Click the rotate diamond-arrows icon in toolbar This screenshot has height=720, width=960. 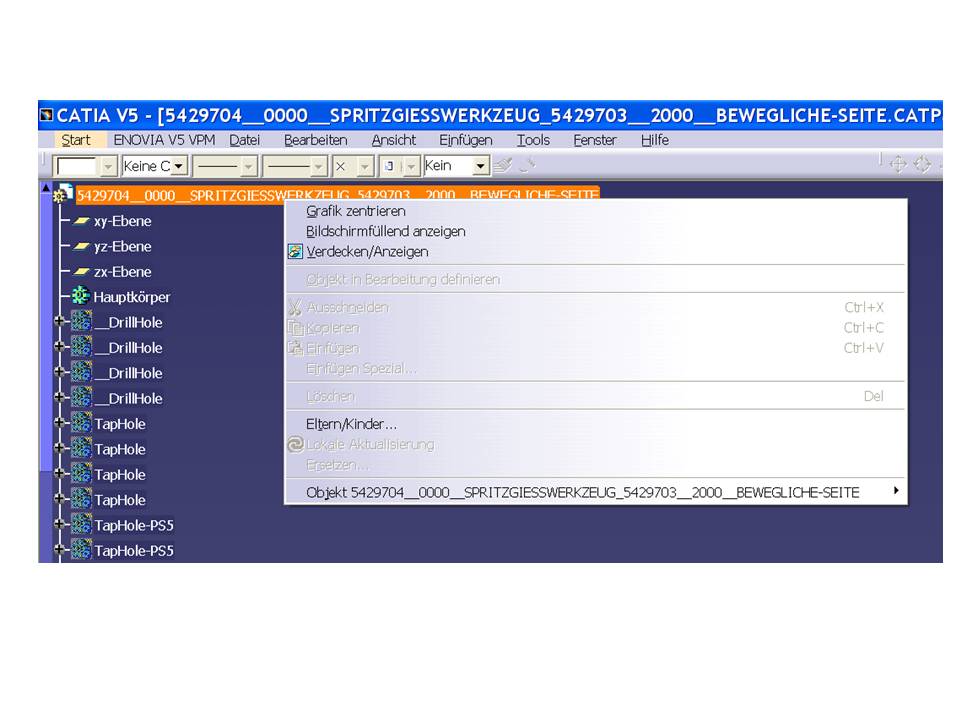pyautogui.click(x=922, y=163)
